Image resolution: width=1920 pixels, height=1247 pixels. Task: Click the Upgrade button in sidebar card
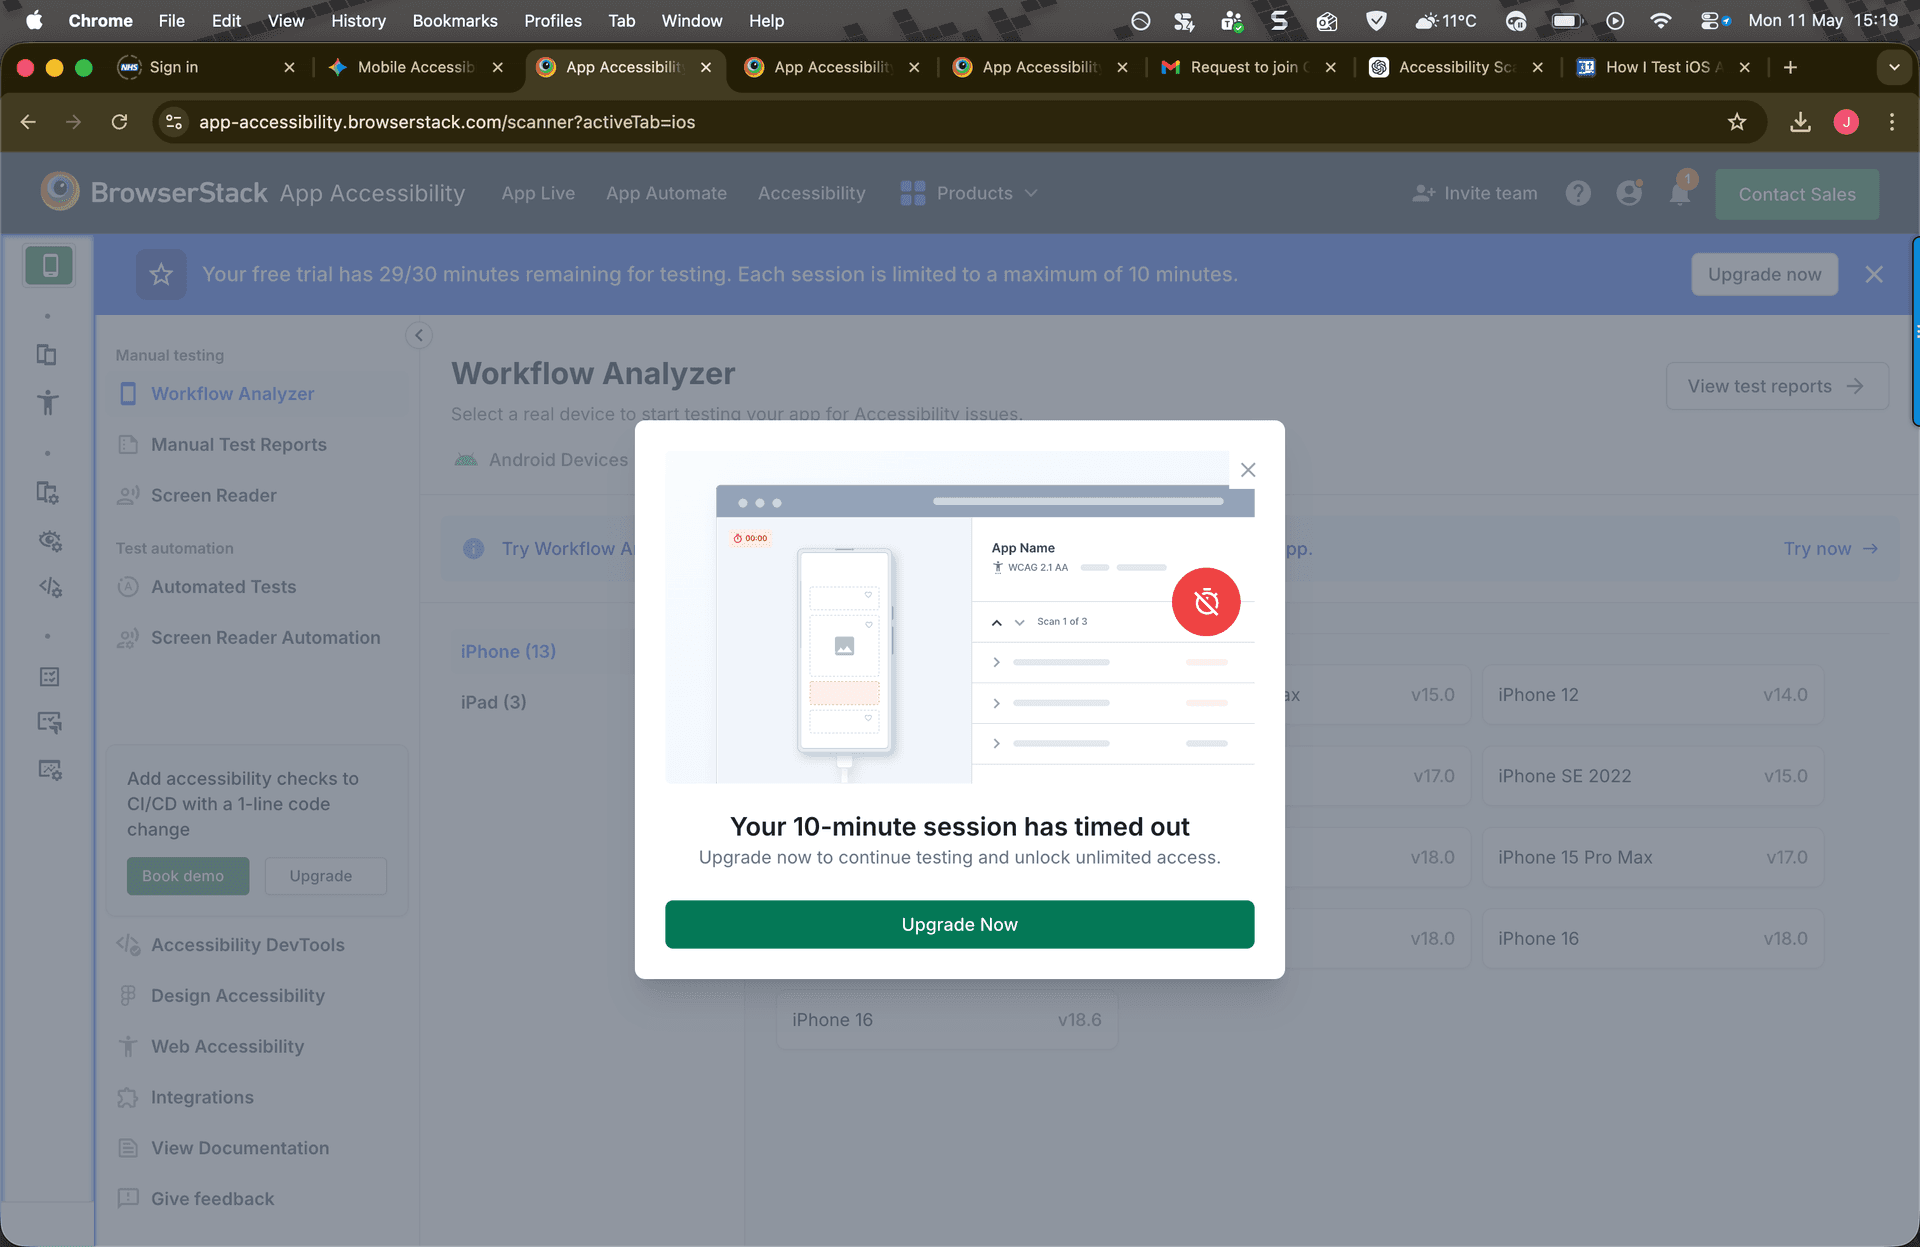(x=325, y=876)
